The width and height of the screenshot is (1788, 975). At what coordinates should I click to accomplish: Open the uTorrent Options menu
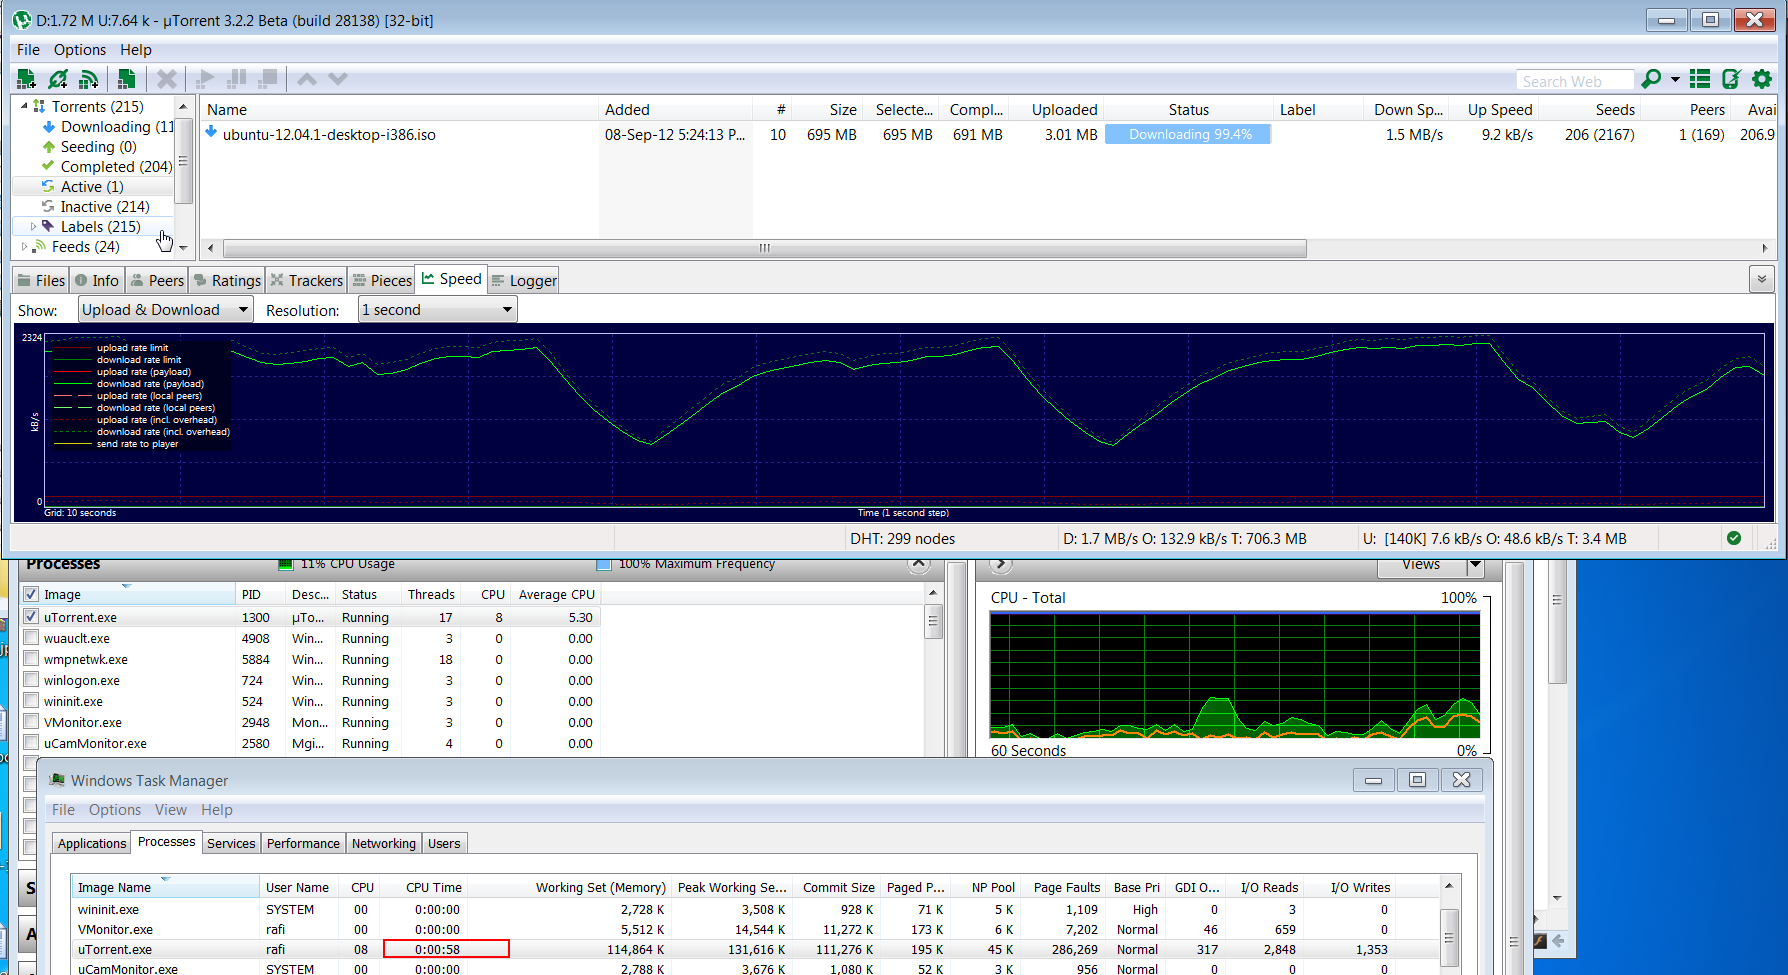[x=80, y=50]
